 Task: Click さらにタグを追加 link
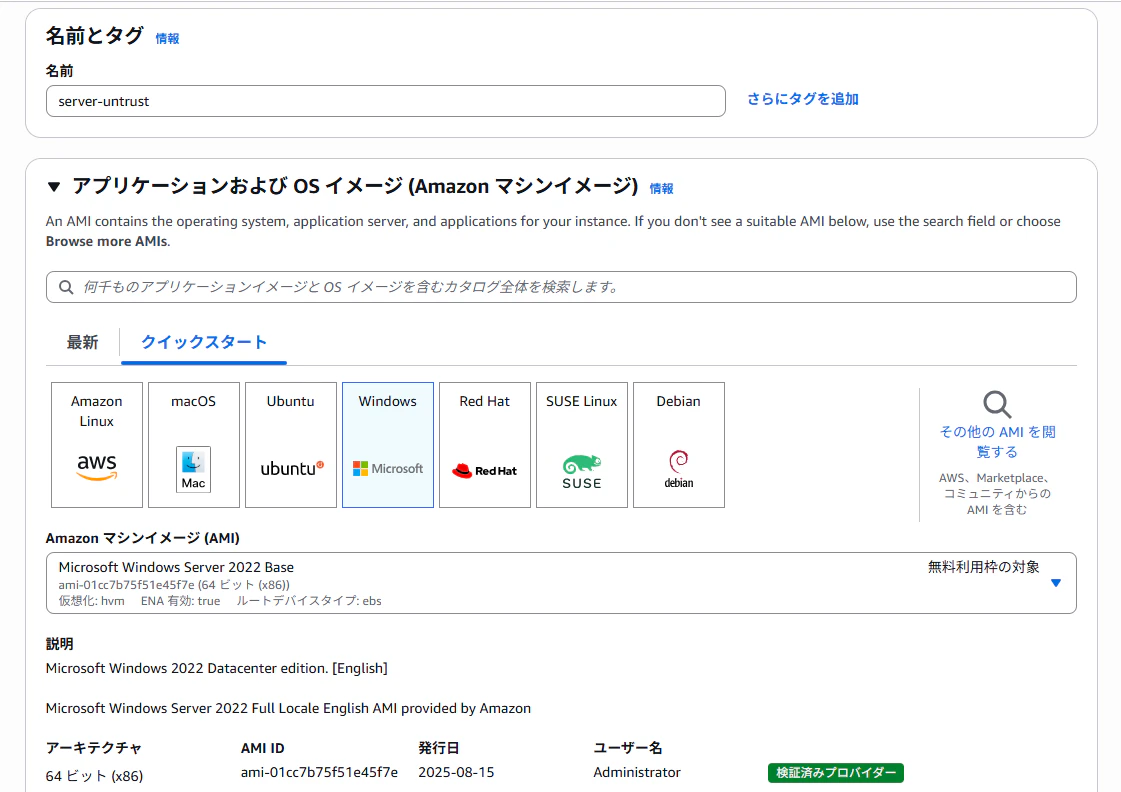[803, 99]
